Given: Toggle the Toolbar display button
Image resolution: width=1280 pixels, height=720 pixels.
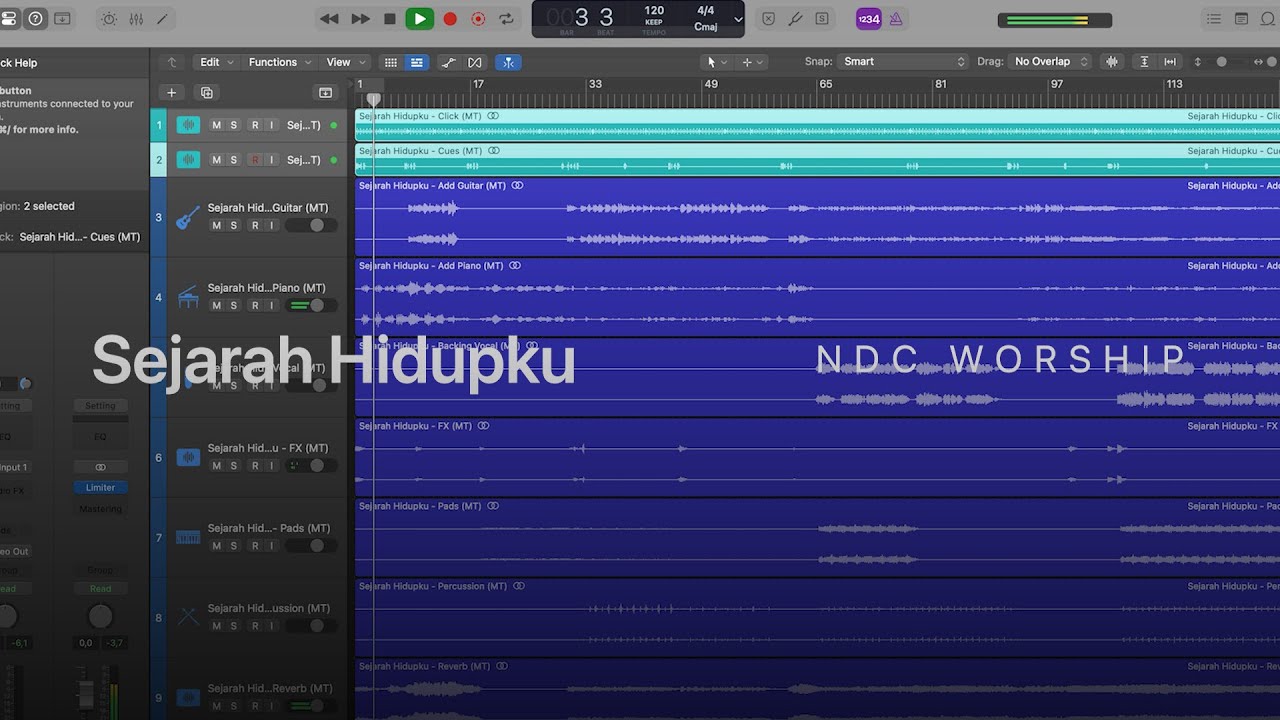Looking at the screenshot, I should (x=62, y=18).
